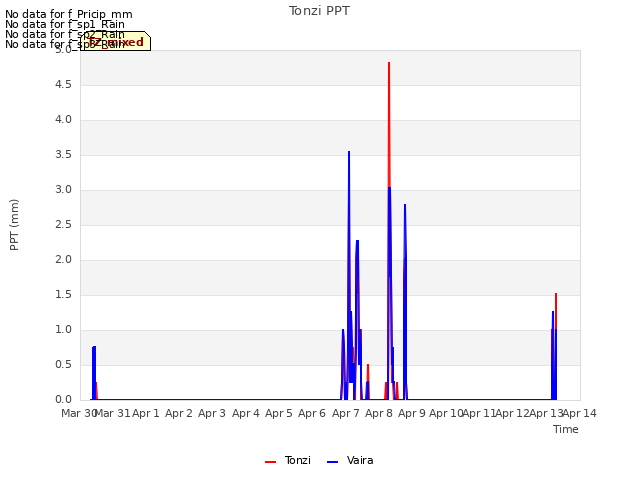Click the 'Apr 8' x-axis date label

(379, 413)
